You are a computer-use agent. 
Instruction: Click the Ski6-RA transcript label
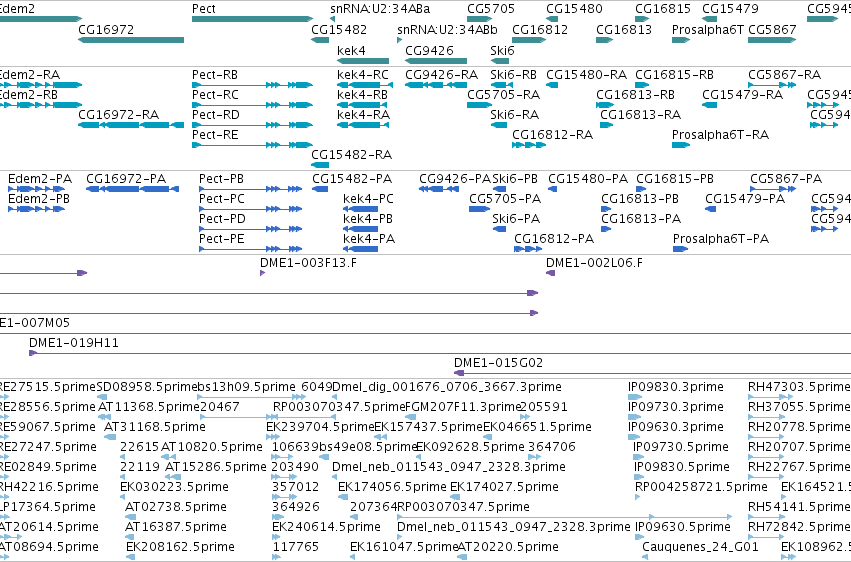(515, 114)
